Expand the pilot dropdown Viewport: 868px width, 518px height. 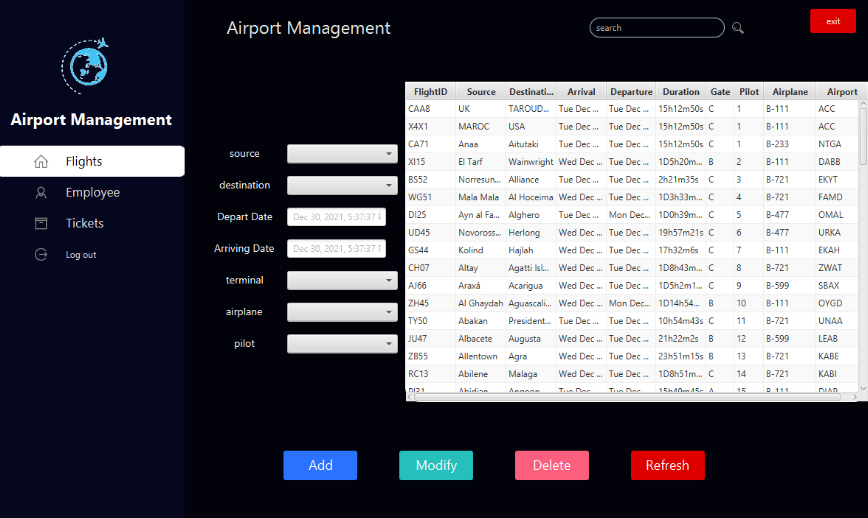click(x=342, y=344)
